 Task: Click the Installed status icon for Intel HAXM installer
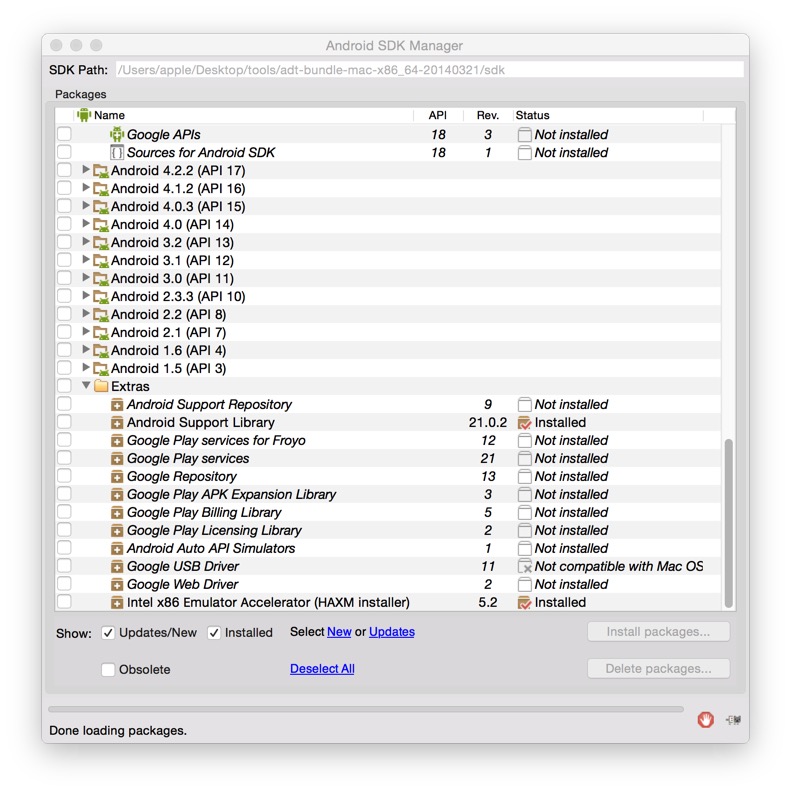524,602
